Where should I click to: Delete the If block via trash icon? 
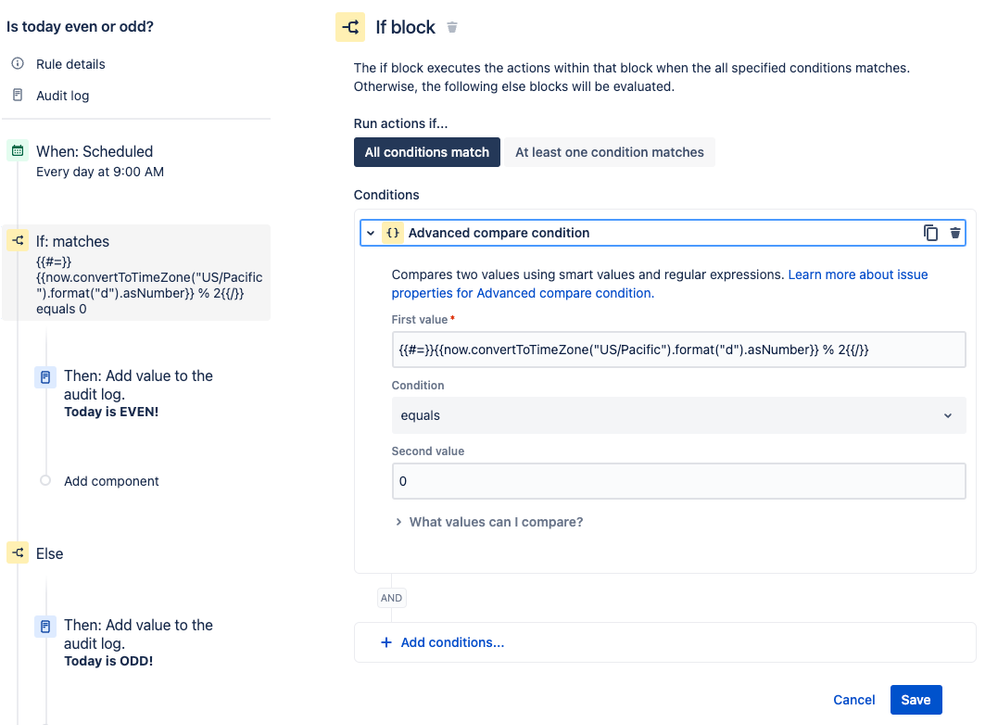[452, 28]
